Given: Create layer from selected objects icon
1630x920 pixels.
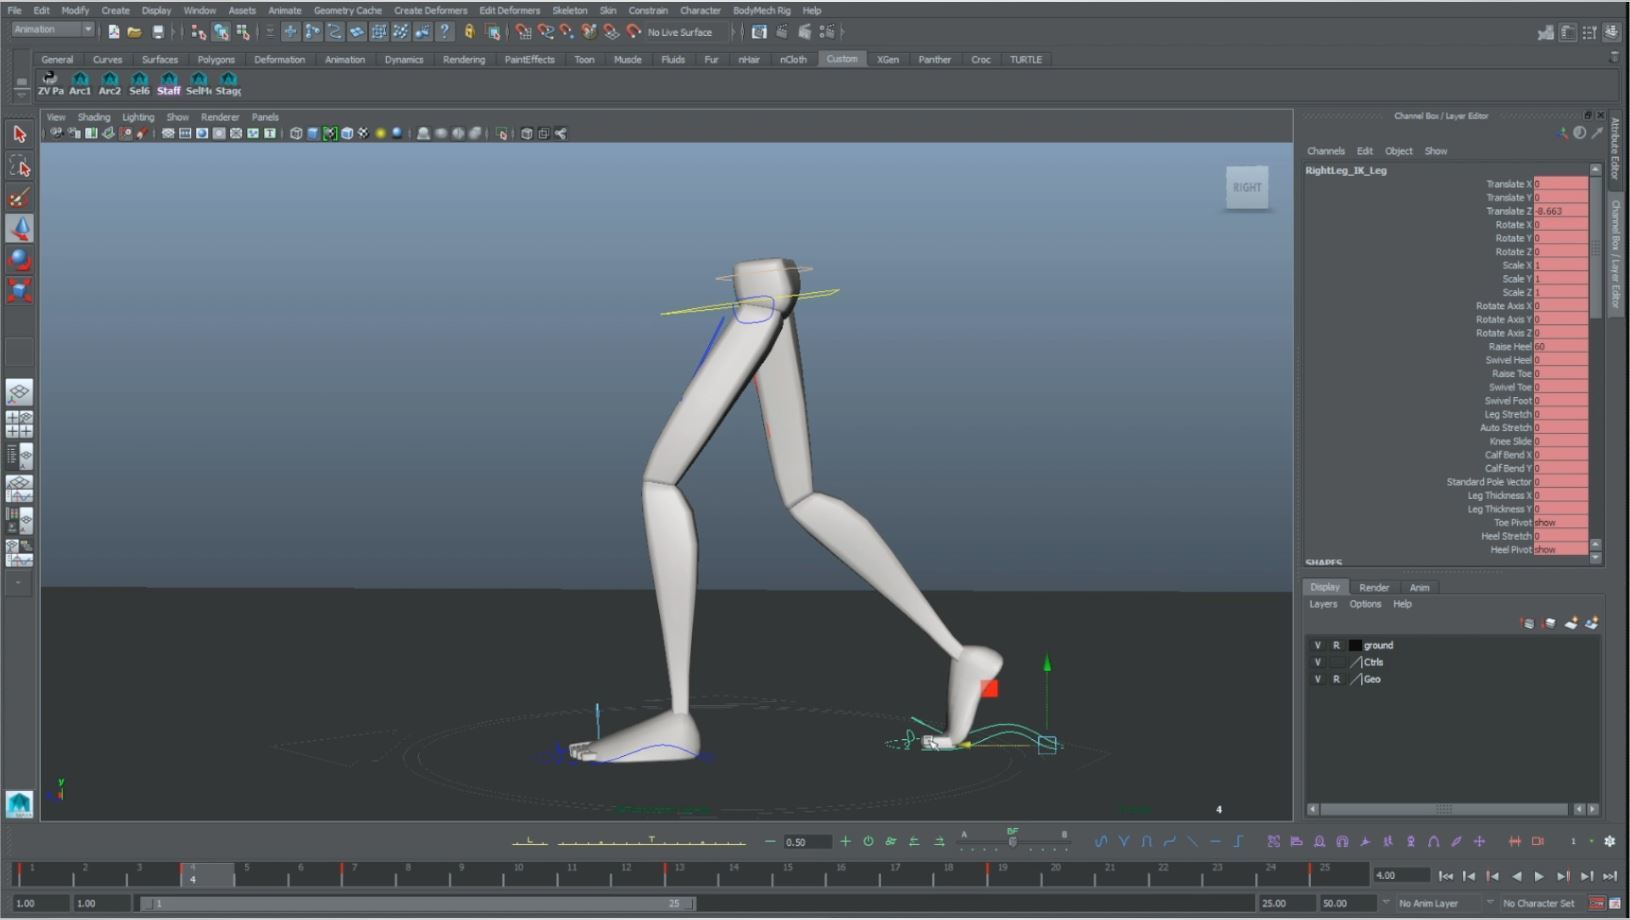Looking at the screenshot, I should coord(1591,623).
